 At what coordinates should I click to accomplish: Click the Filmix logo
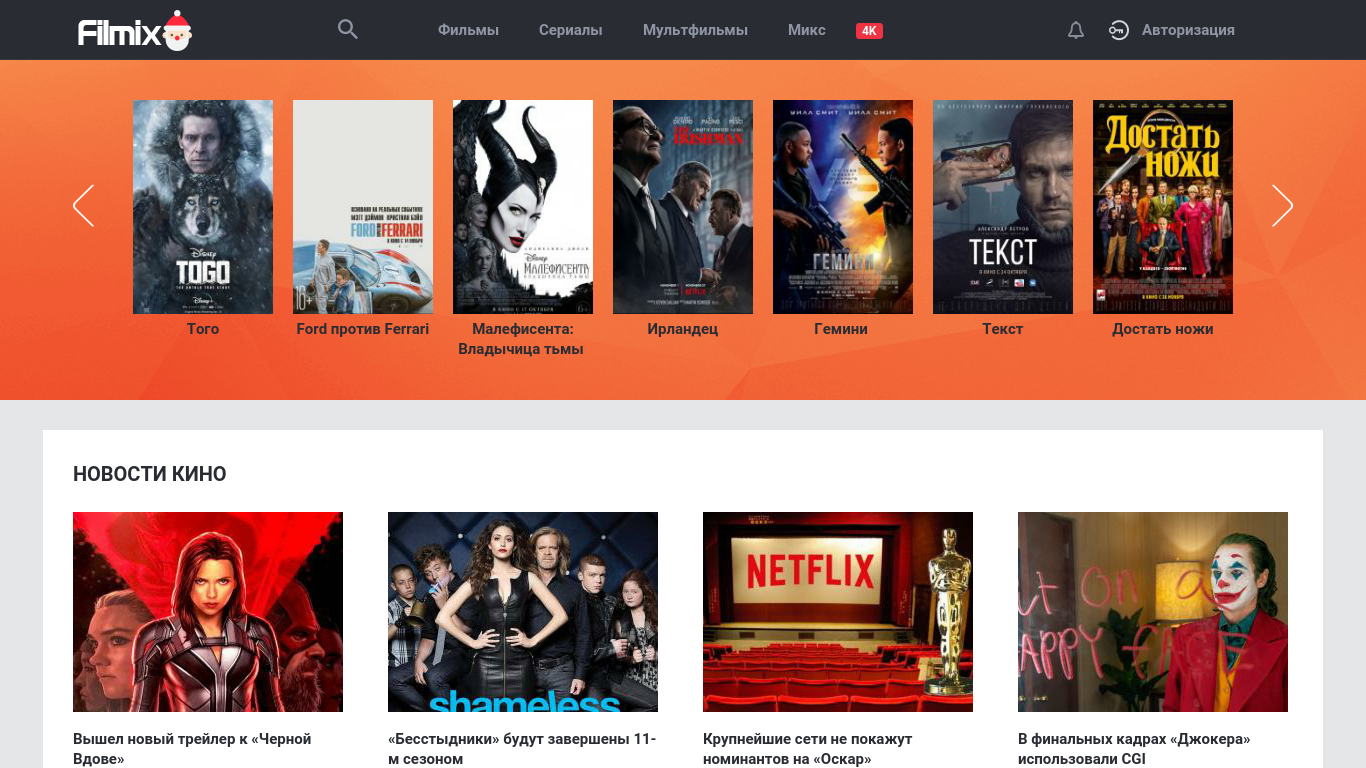click(x=135, y=31)
